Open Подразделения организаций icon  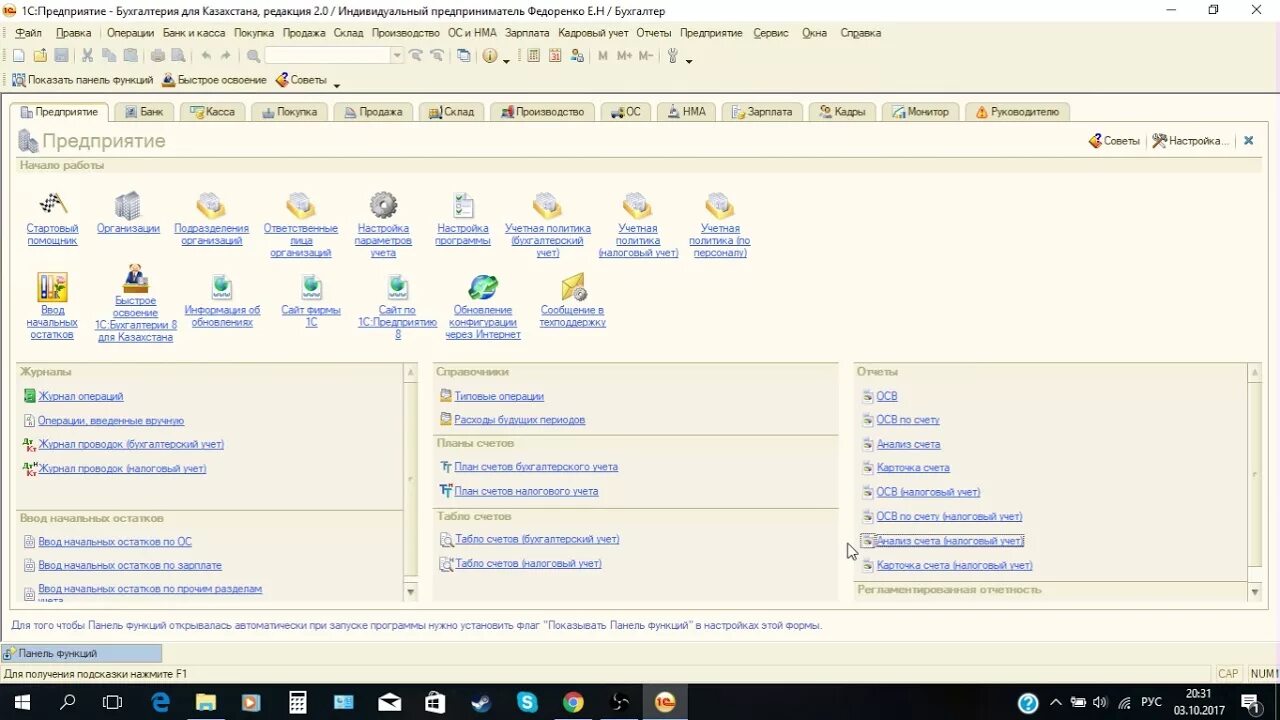click(211, 205)
